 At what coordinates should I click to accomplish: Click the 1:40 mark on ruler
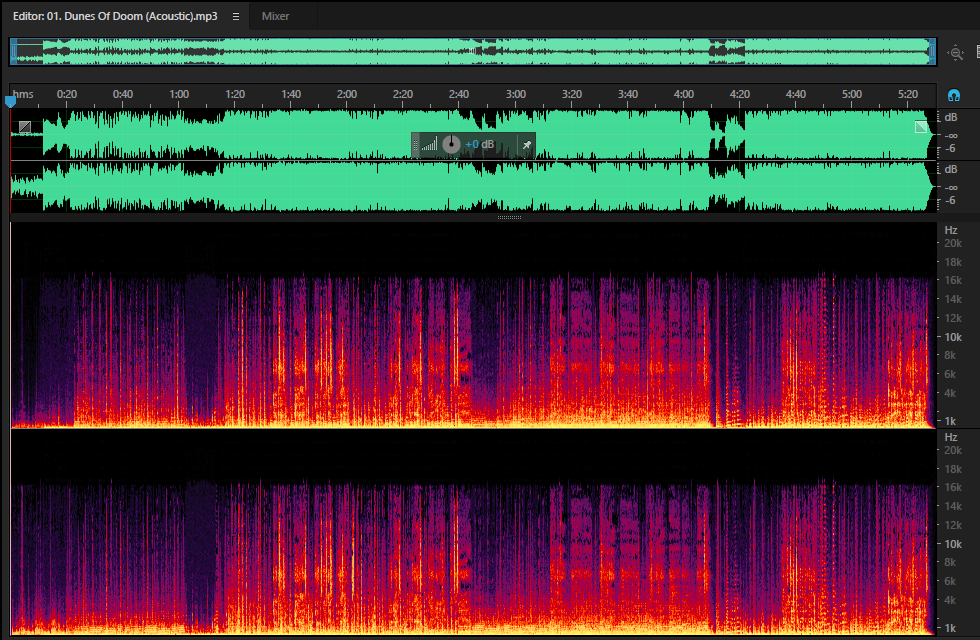click(291, 94)
